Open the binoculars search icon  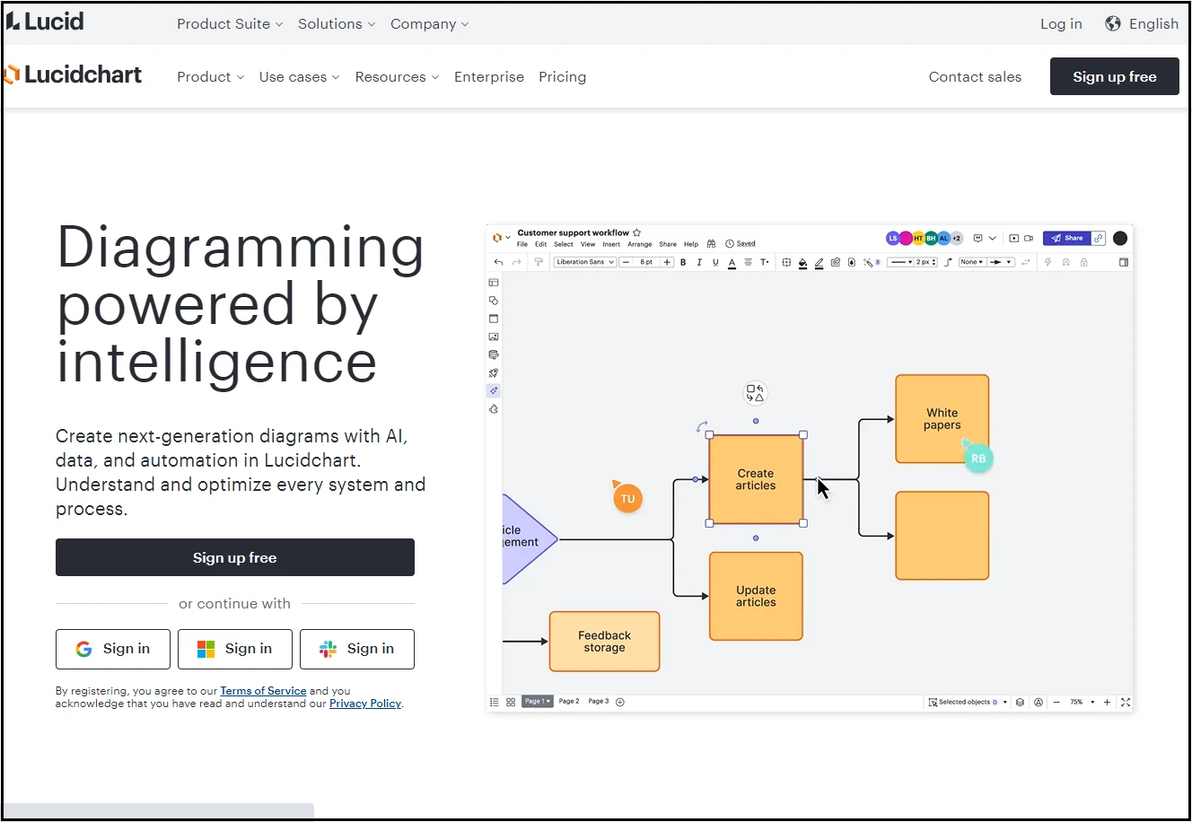712,244
